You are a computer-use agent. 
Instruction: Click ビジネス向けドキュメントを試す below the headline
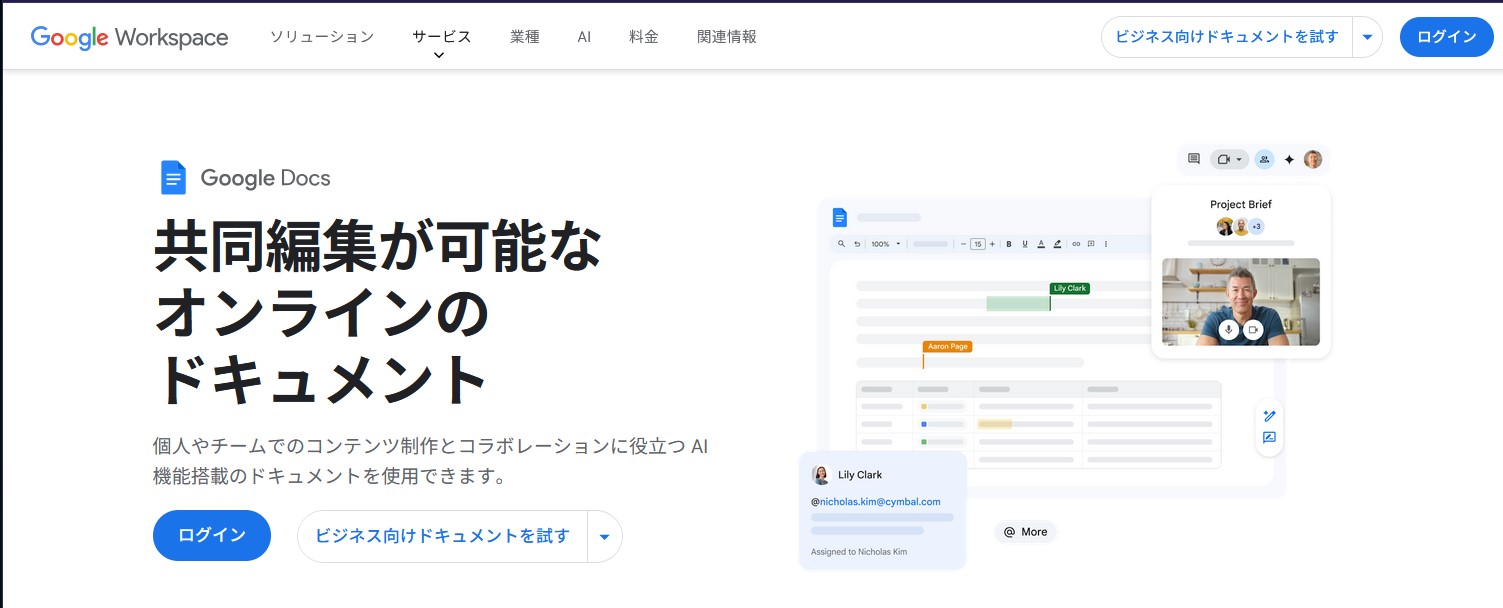point(442,536)
